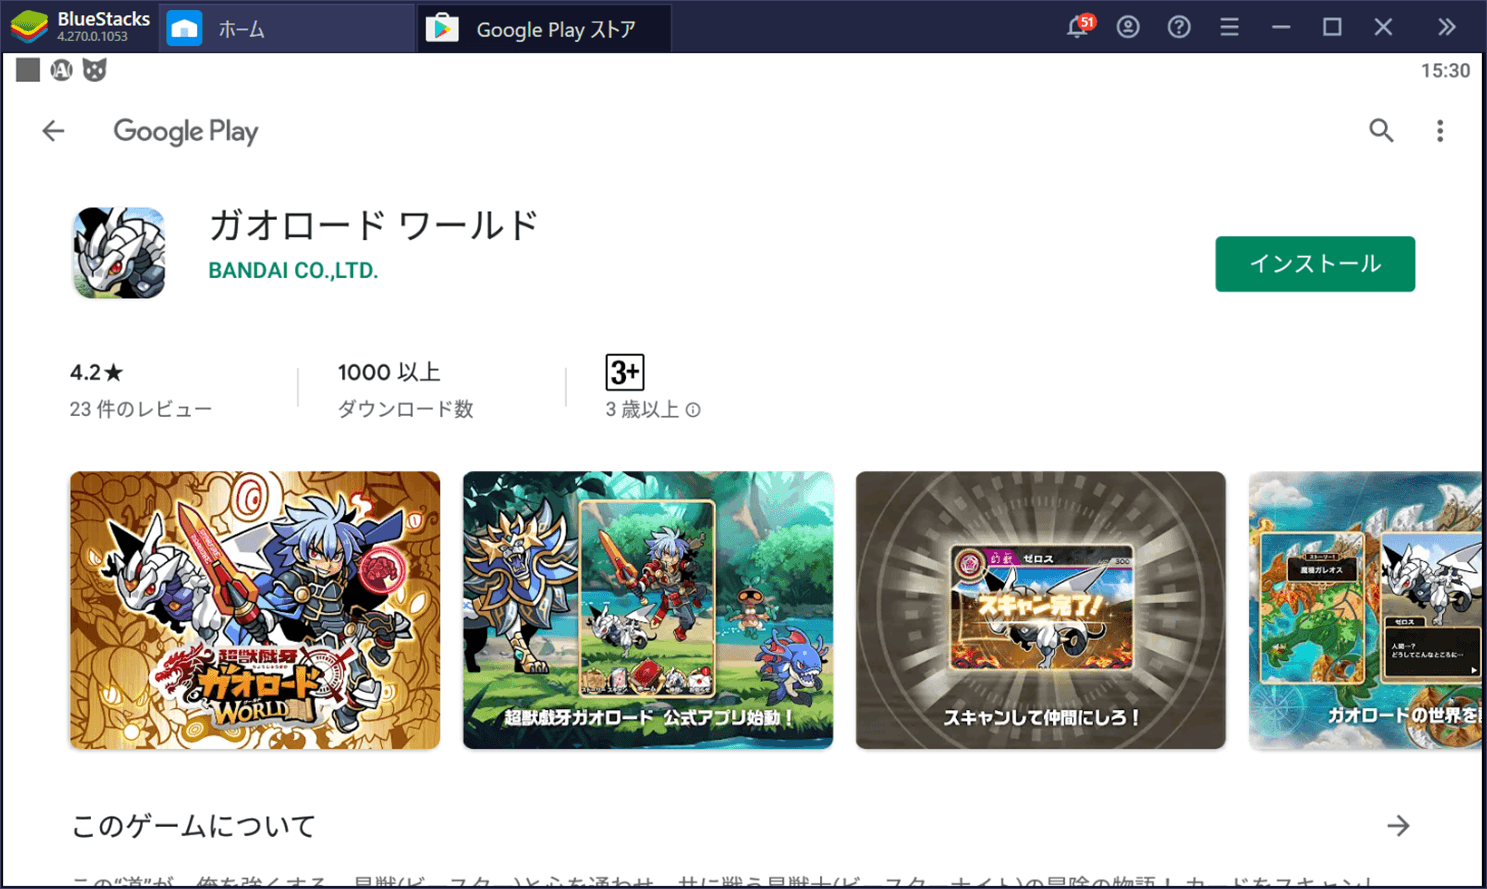Click the cat face status bar icon
1487x889 pixels.
(x=94, y=70)
